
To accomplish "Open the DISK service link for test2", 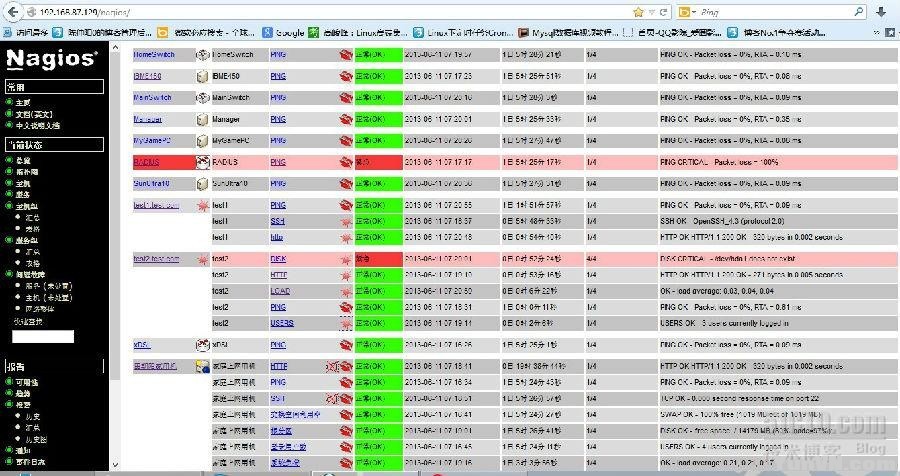I will pos(278,260).
